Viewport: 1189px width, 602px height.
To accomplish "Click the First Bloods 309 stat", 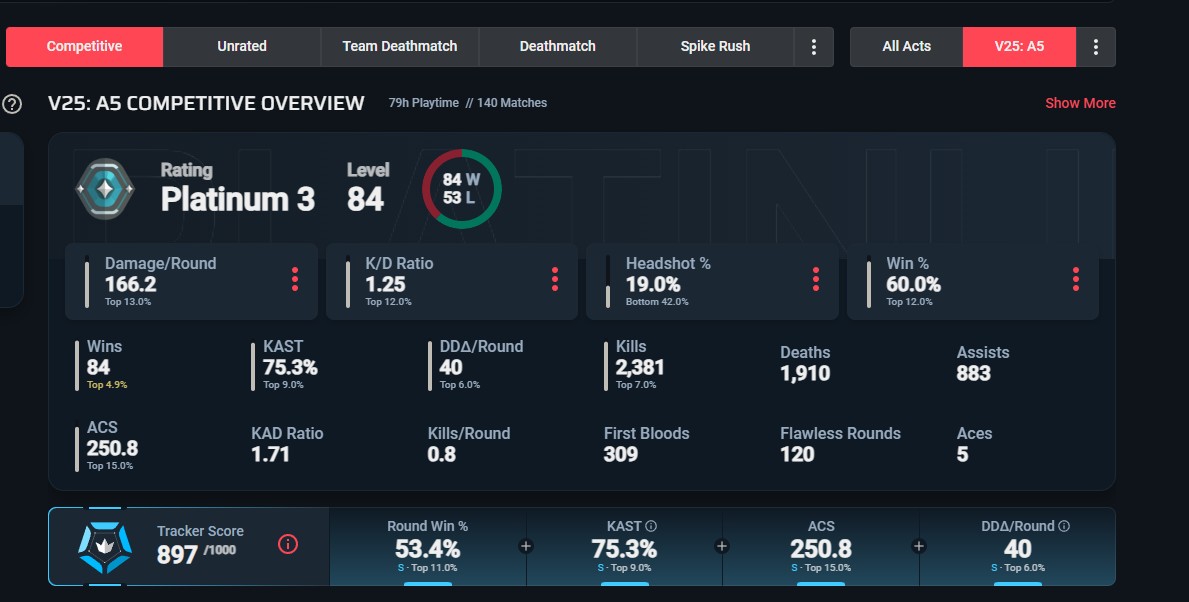I will coord(647,444).
